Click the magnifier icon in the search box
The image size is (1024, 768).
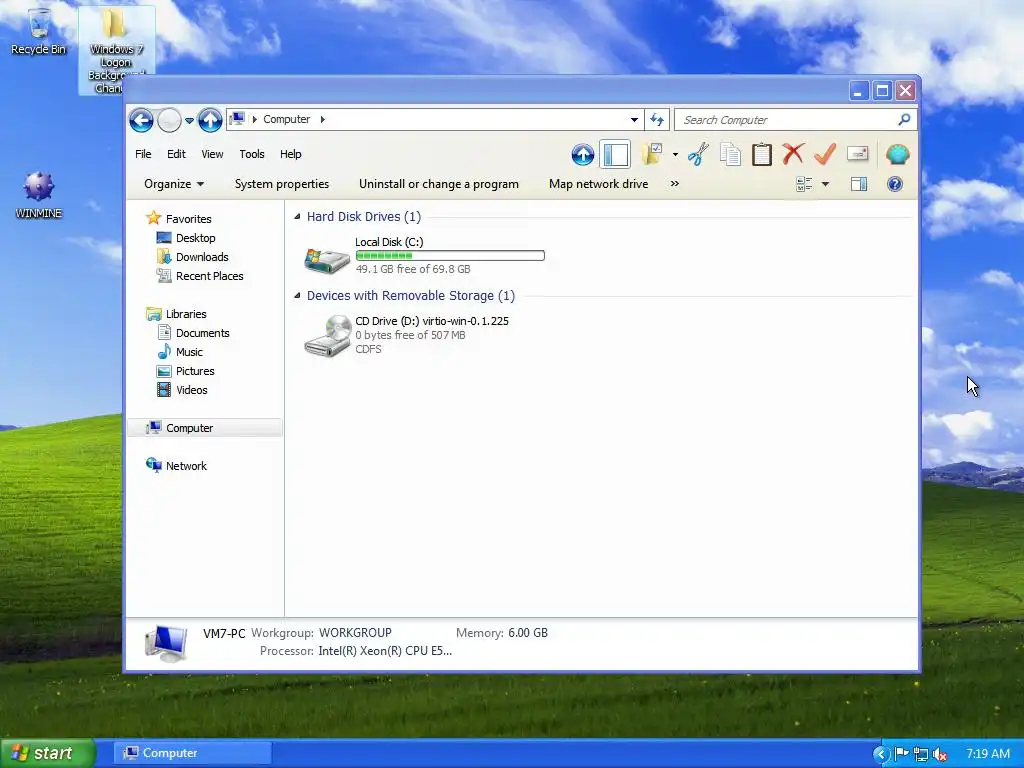tap(904, 120)
